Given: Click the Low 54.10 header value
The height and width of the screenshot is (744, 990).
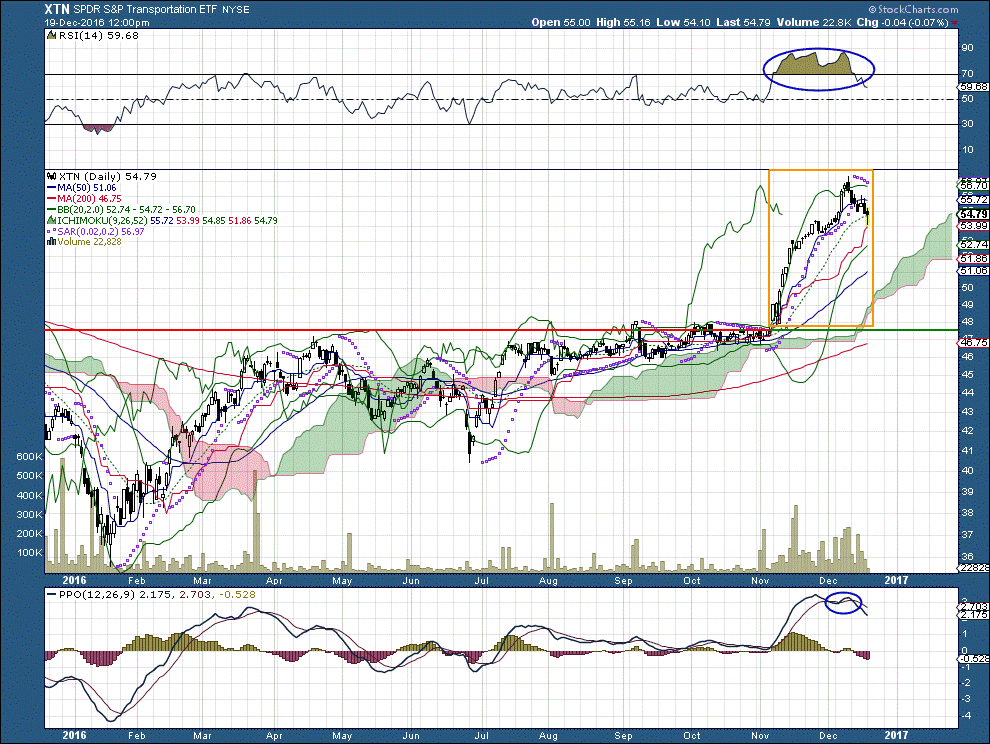Looking at the screenshot, I should pyautogui.click(x=683, y=22).
